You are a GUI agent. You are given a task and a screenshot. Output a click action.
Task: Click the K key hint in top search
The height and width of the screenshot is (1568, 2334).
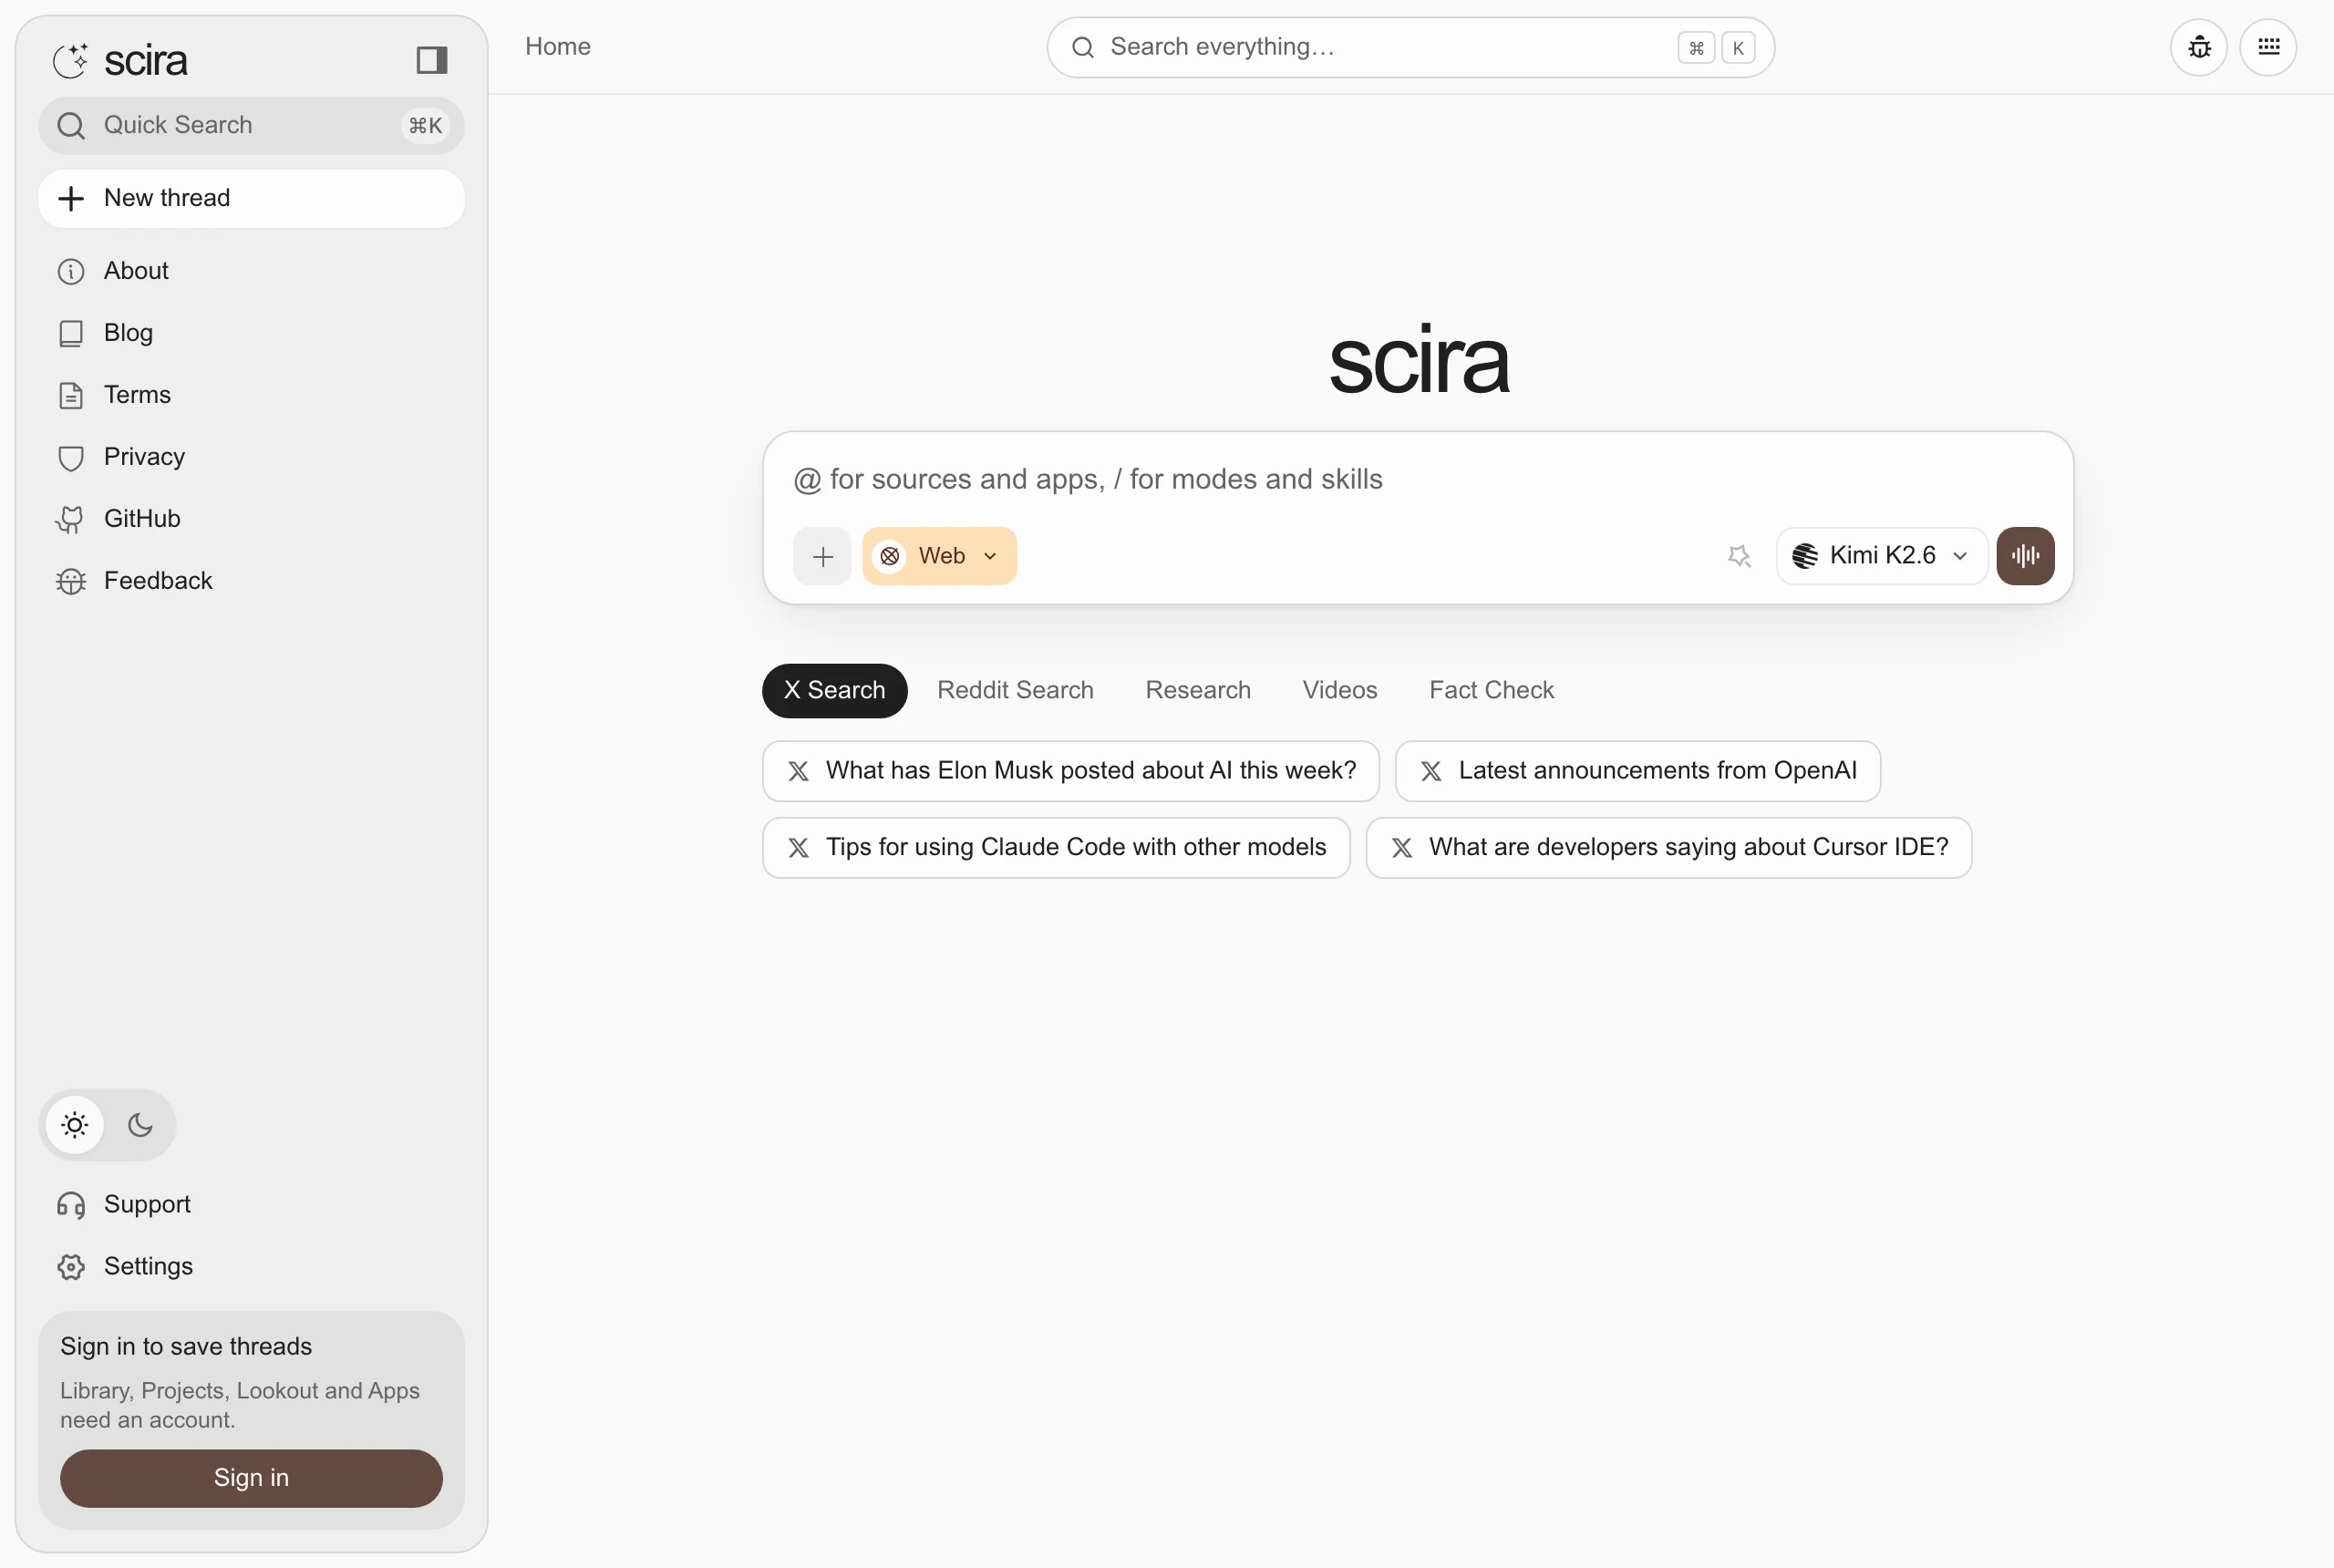[x=1738, y=48]
